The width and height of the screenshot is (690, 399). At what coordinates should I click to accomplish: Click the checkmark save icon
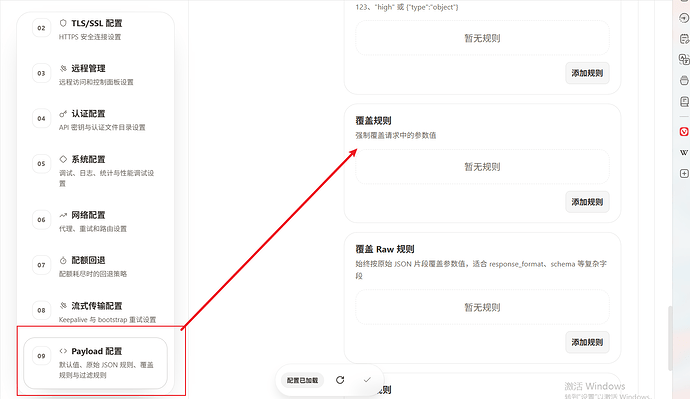point(367,380)
